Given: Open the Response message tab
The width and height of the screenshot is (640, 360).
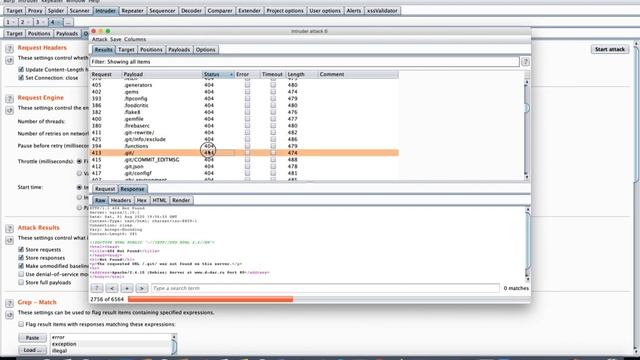Looking at the screenshot, I should pyautogui.click(x=132, y=189).
